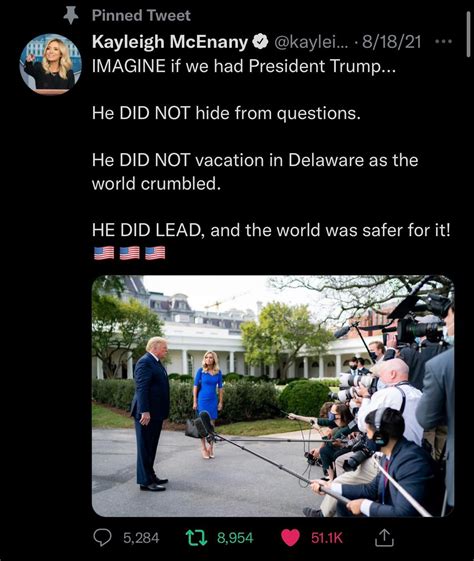Screen dimensions: 474x561
Task: Open the three-dot more options menu
Action: [443, 42]
